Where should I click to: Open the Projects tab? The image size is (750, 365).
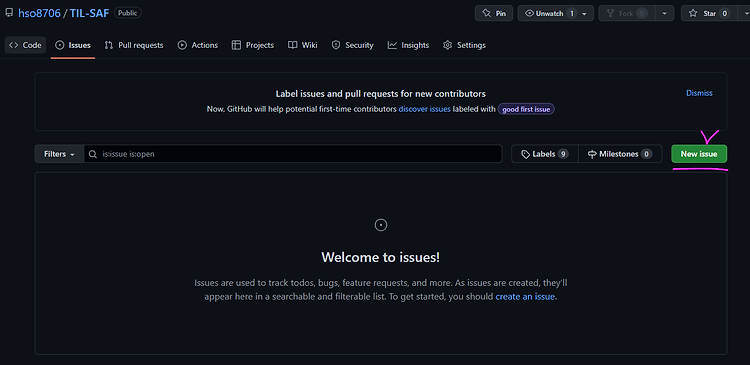tap(253, 45)
